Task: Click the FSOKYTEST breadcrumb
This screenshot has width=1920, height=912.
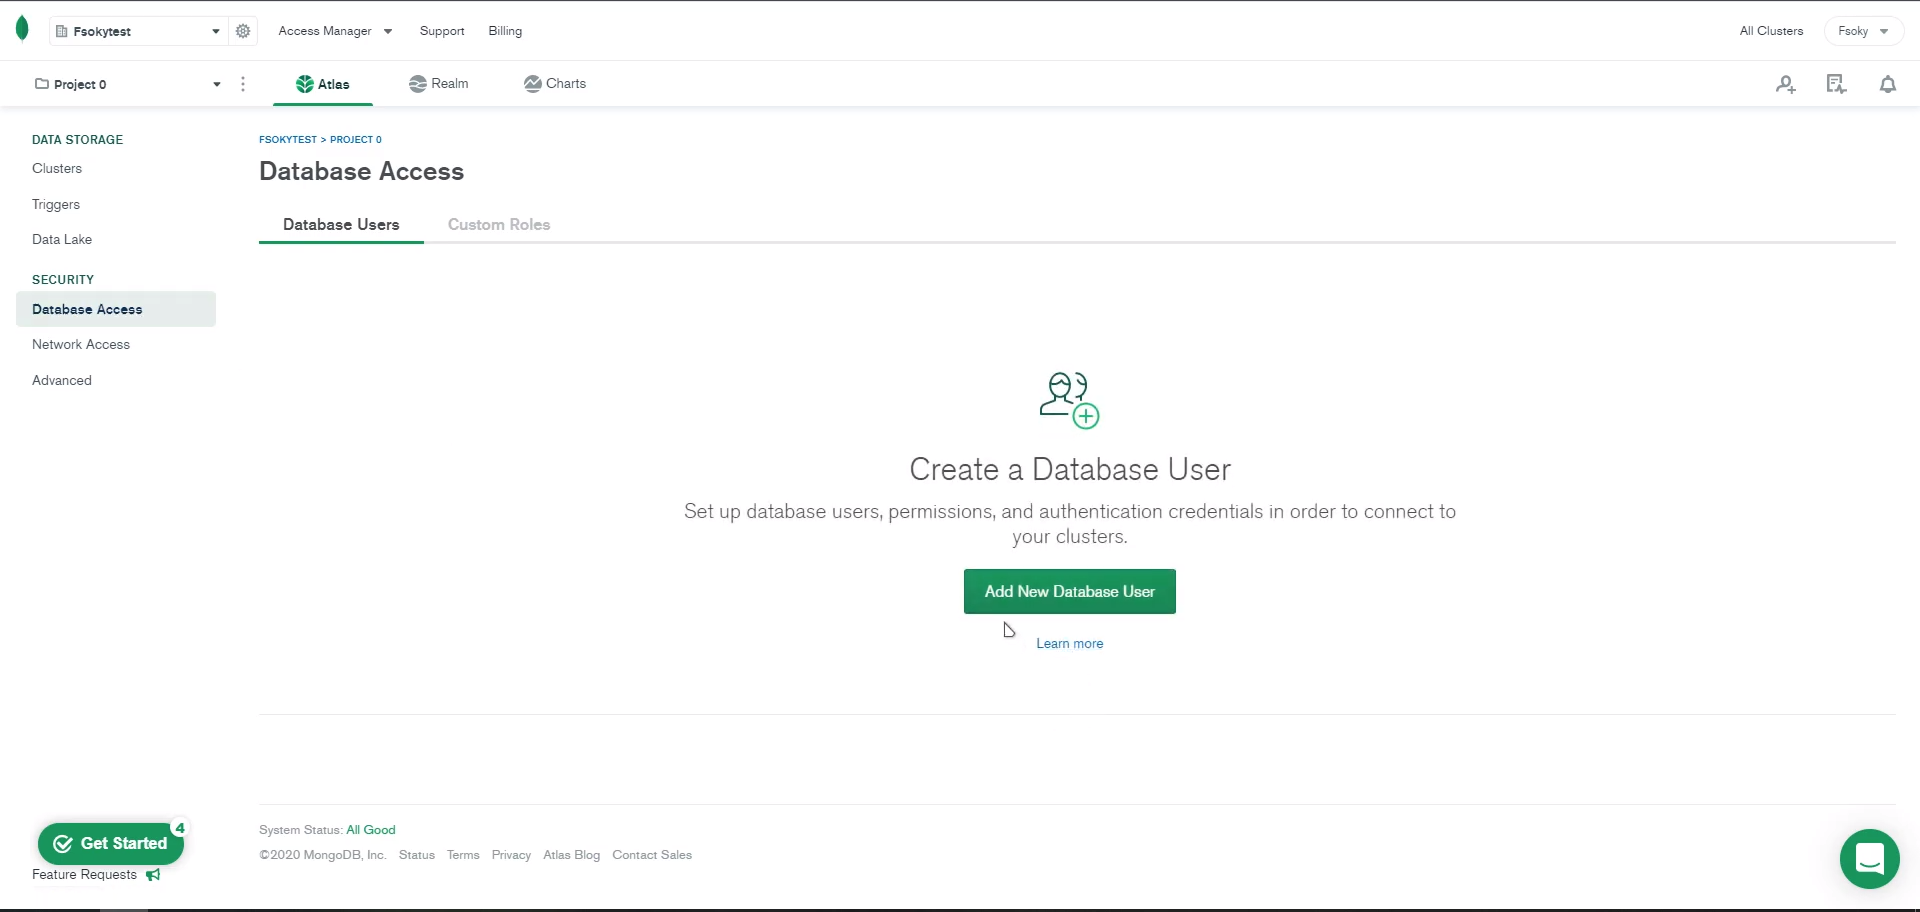Action: coord(288,140)
